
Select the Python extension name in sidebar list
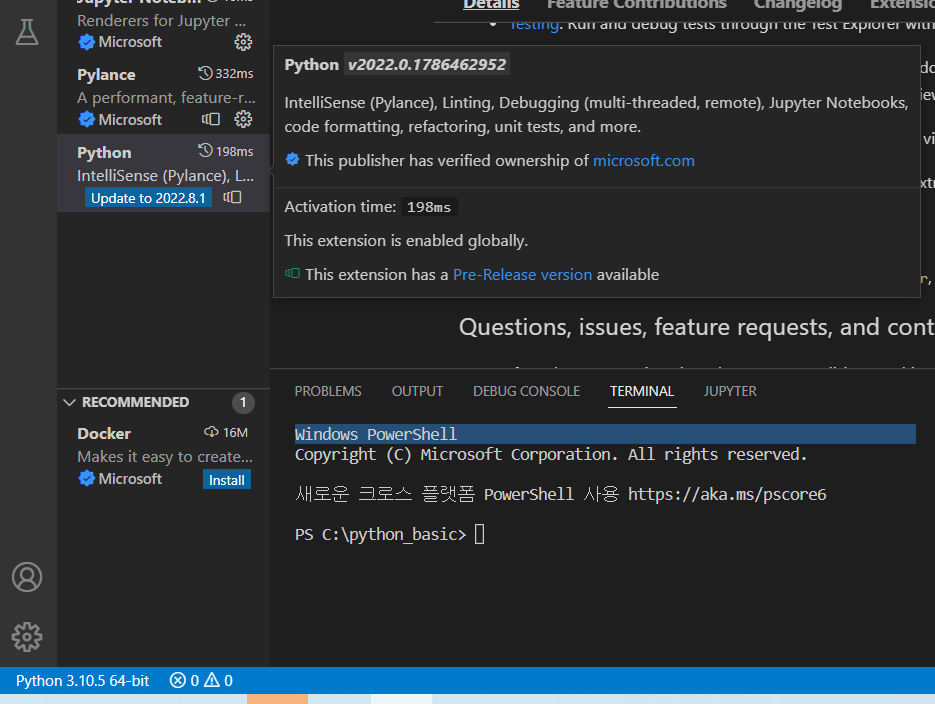point(104,153)
